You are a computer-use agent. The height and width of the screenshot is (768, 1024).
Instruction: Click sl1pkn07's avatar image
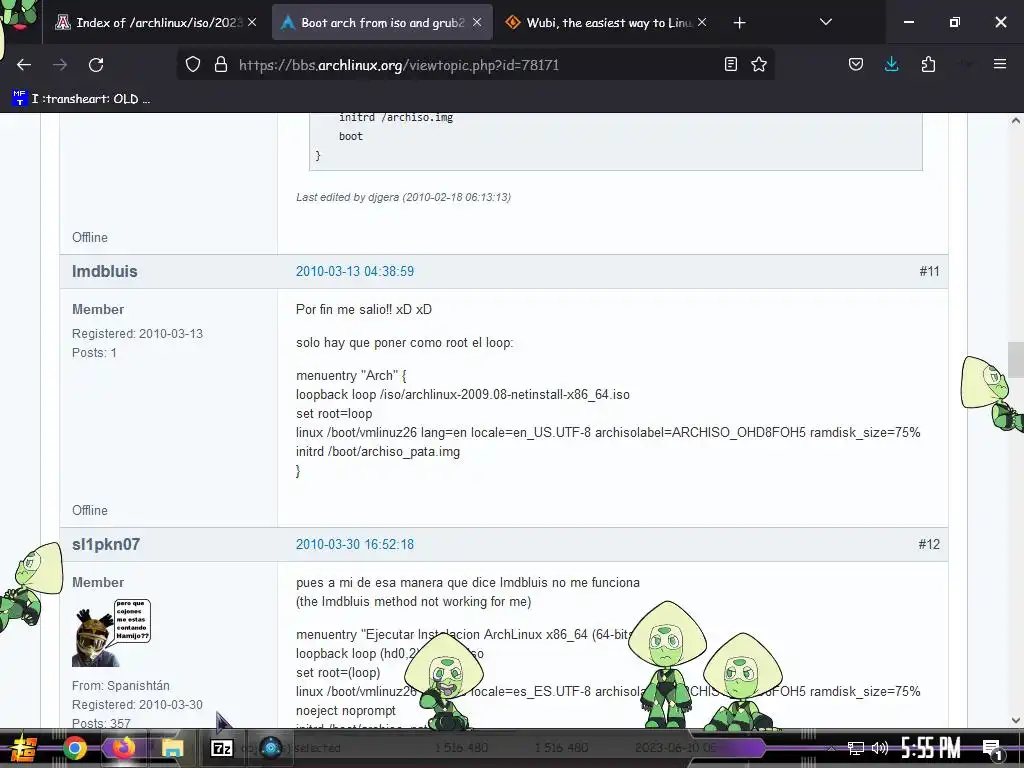[x=111, y=633]
